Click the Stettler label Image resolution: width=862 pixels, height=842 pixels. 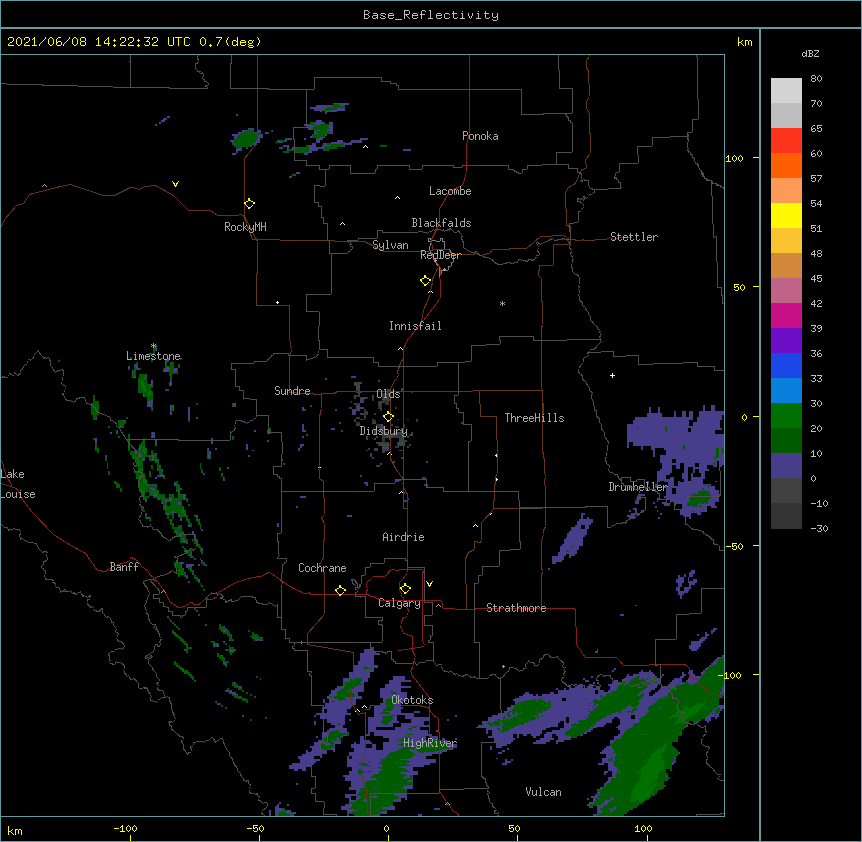[x=634, y=237]
